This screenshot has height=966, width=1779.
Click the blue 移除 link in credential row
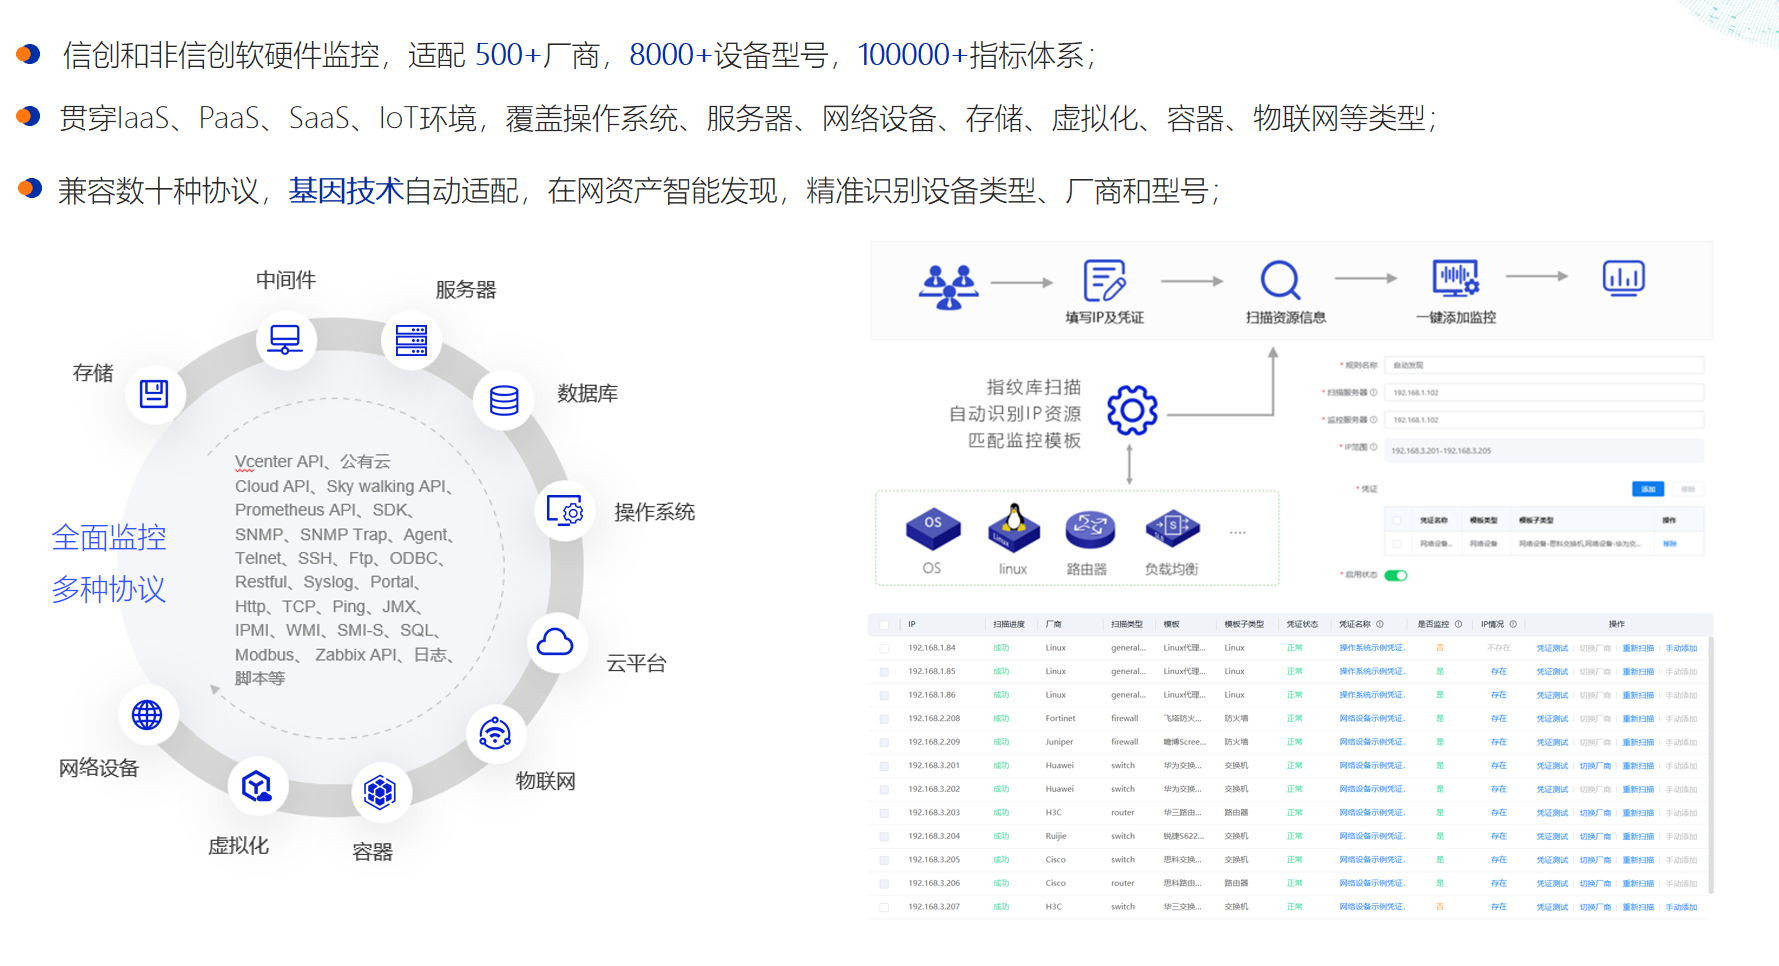click(x=1669, y=544)
